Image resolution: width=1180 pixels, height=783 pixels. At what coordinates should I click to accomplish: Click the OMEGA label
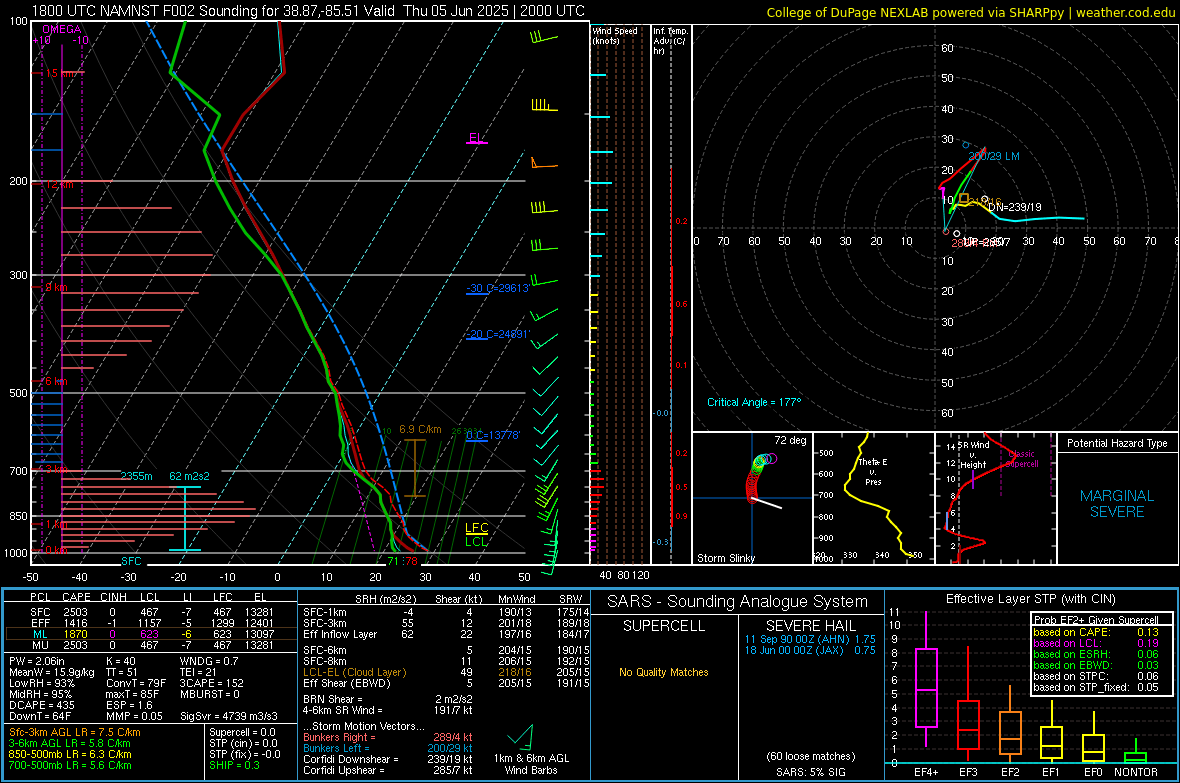tap(62, 29)
